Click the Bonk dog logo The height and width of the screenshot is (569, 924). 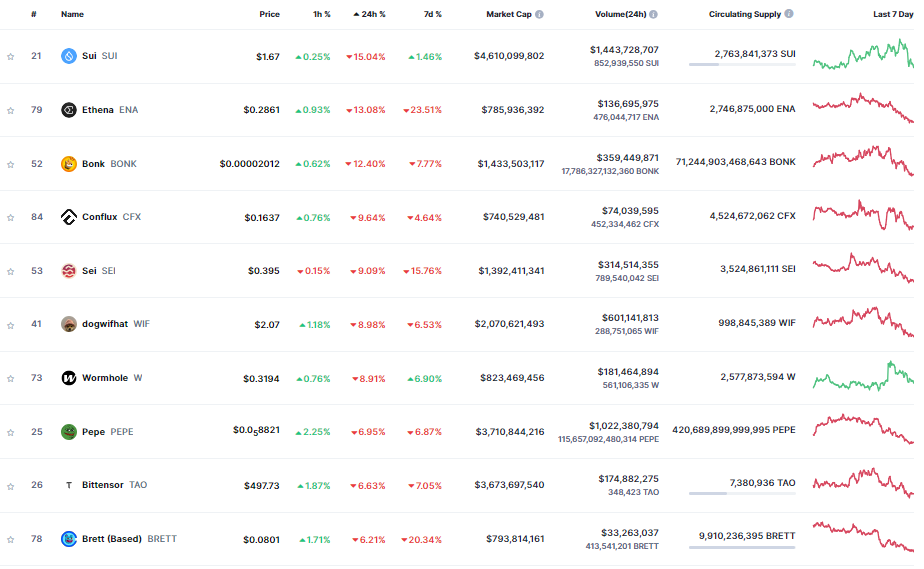(69, 164)
